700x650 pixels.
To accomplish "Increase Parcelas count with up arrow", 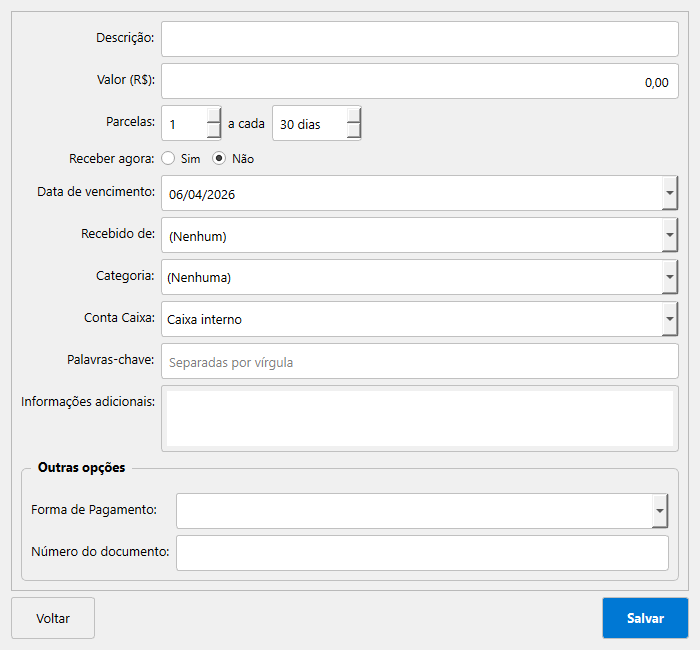I will point(213,115).
